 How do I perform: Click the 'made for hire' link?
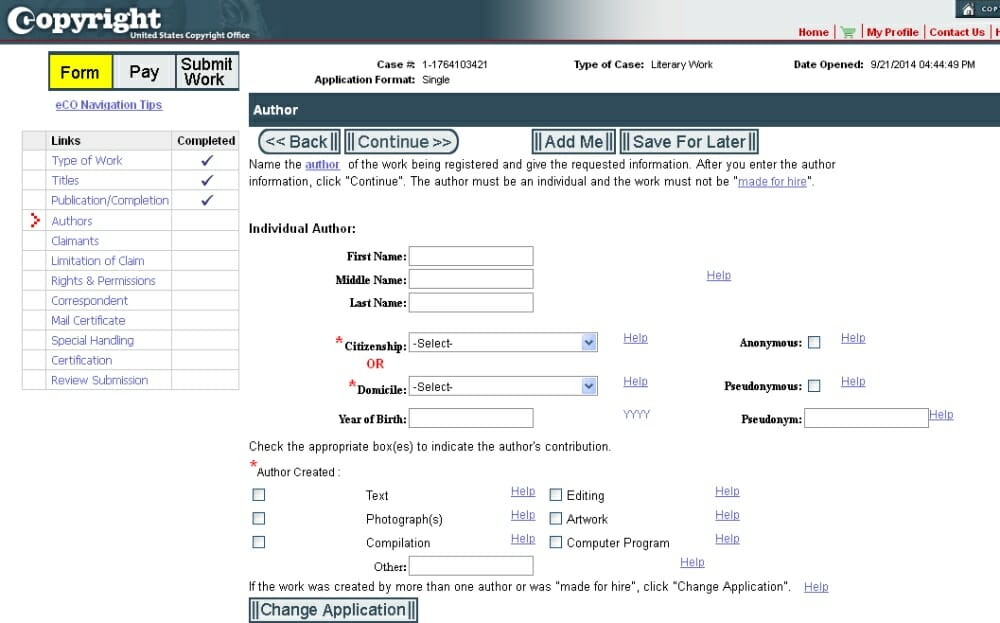click(x=772, y=182)
